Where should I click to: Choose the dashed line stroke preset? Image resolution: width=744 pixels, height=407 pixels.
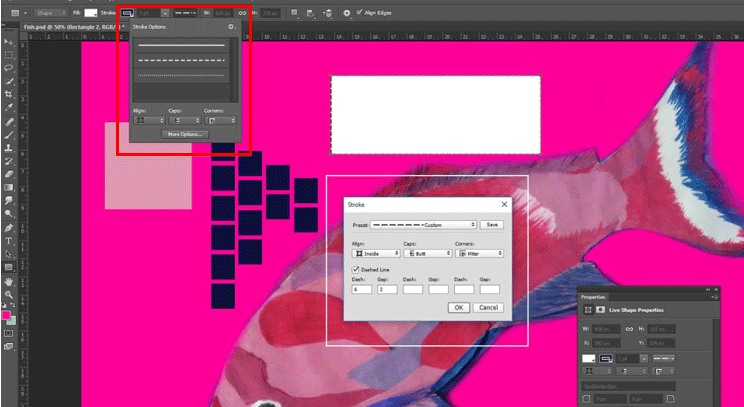tap(181, 60)
